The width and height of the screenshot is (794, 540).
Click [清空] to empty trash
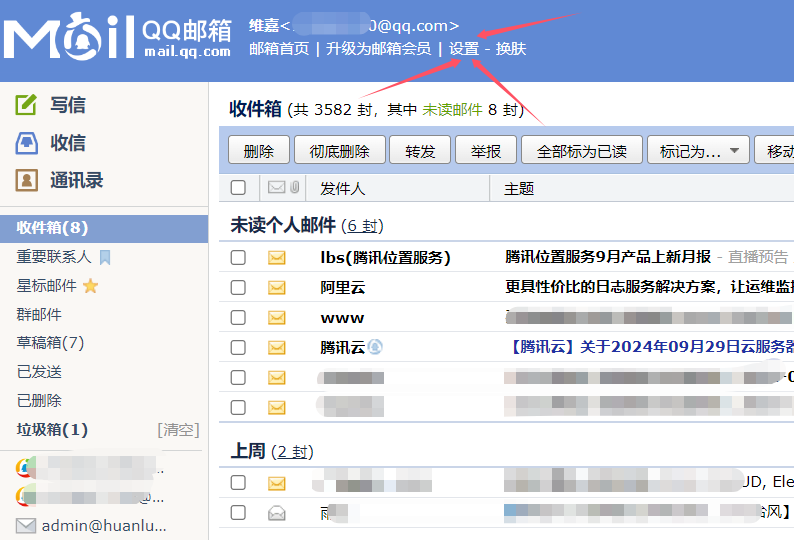tap(178, 430)
